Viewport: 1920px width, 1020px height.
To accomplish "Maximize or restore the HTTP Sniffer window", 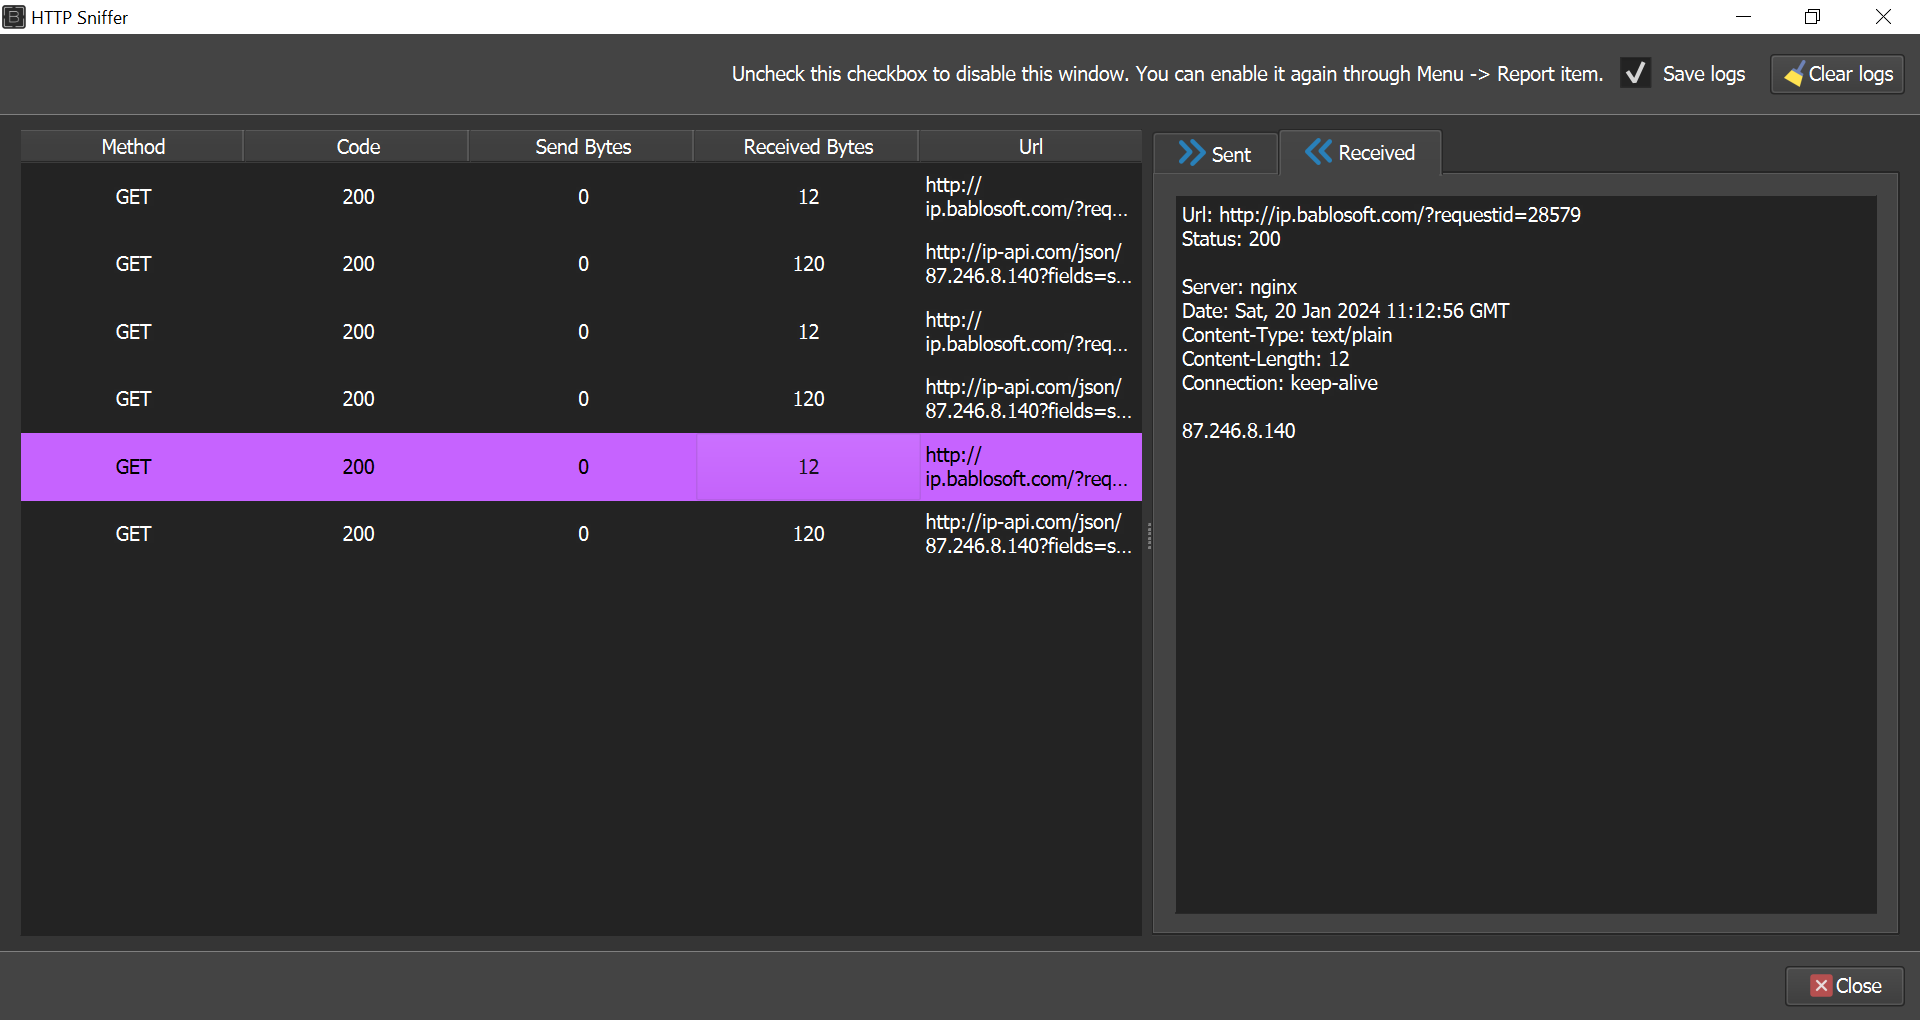I will coord(1812,17).
